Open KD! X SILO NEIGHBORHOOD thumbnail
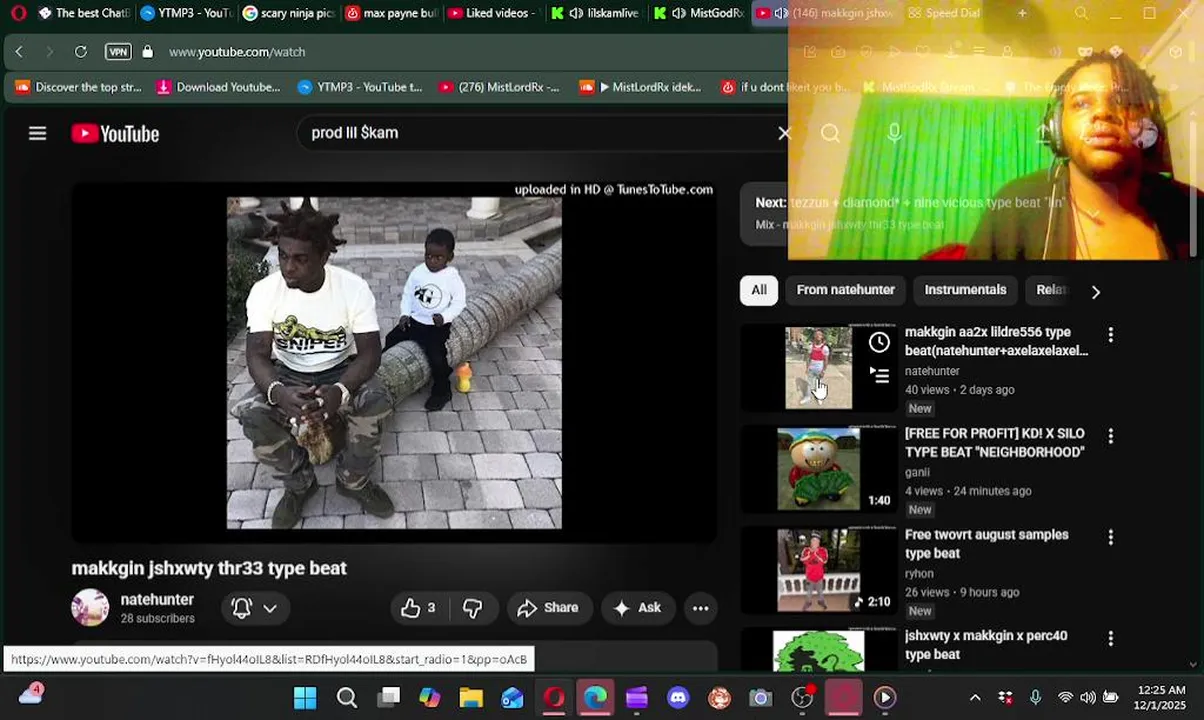 [818, 469]
